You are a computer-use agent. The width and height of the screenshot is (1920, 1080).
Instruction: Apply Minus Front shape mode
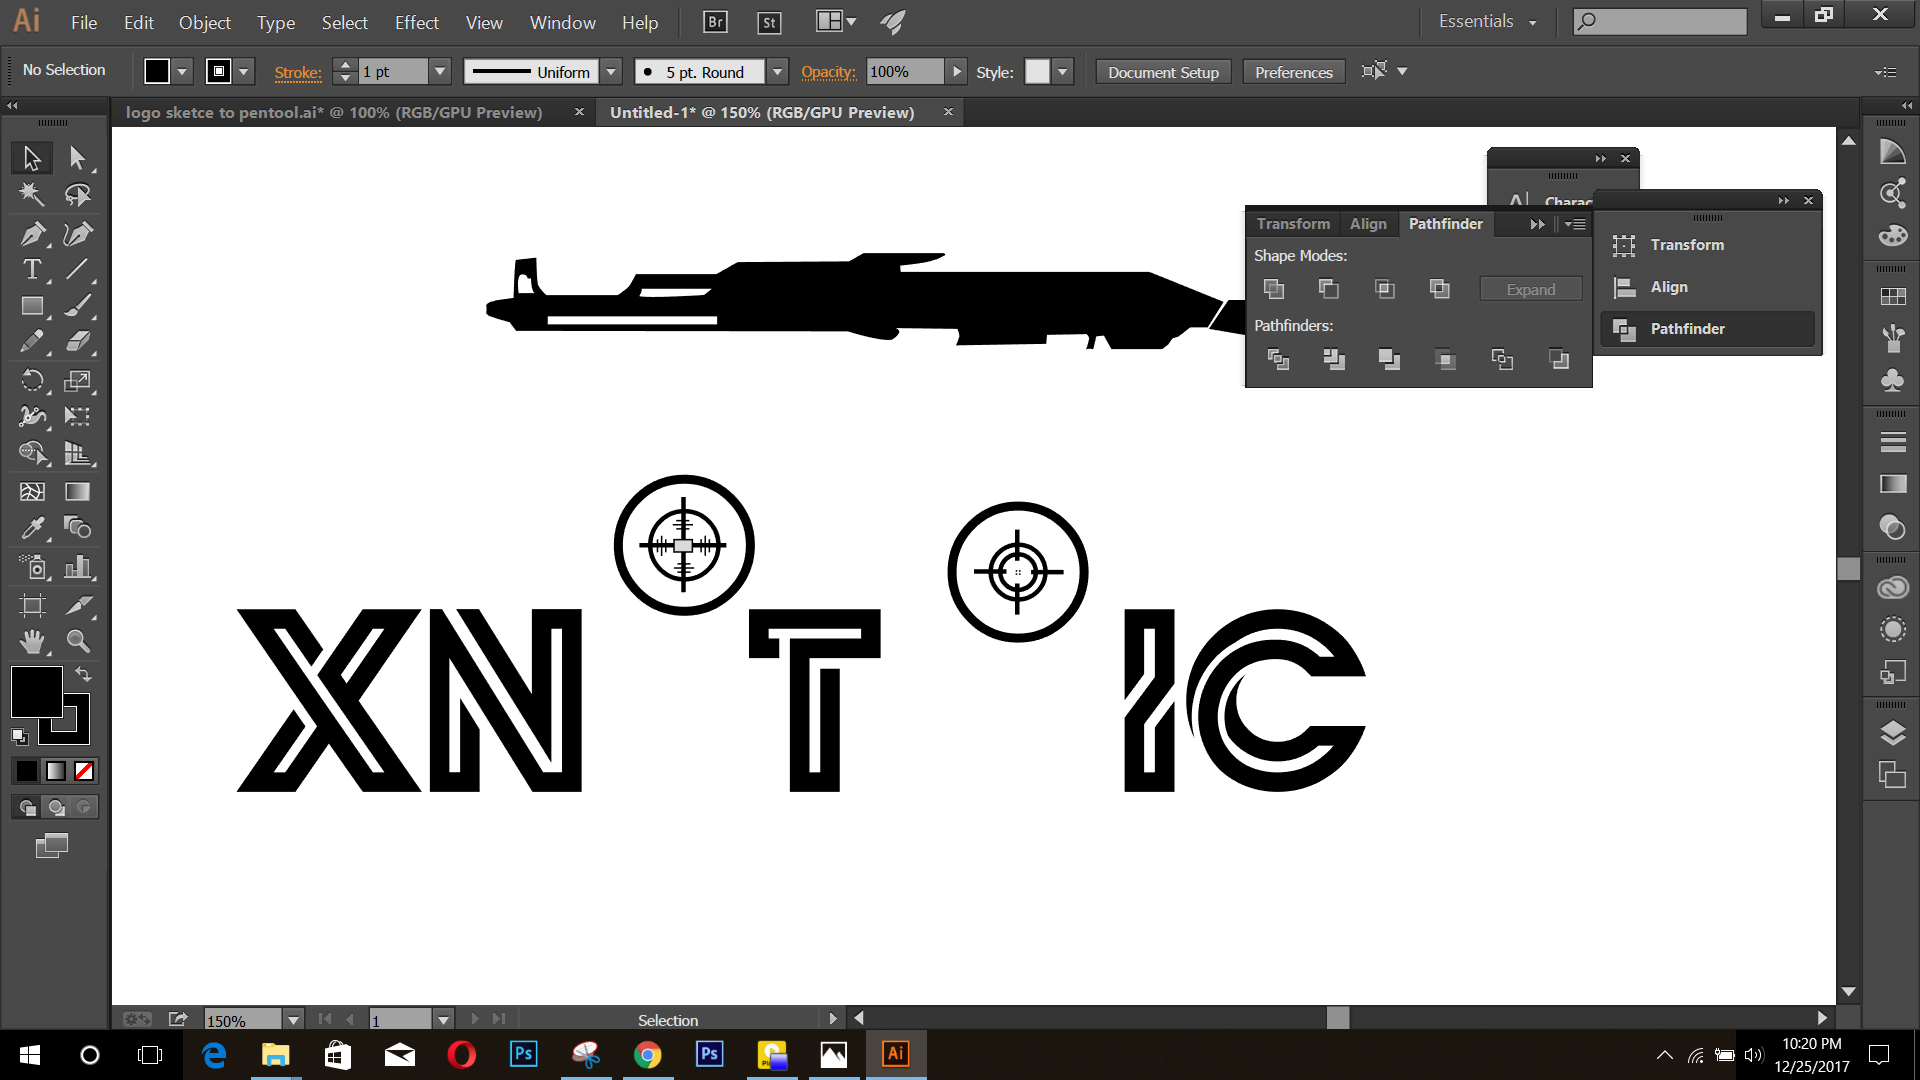click(x=1329, y=289)
